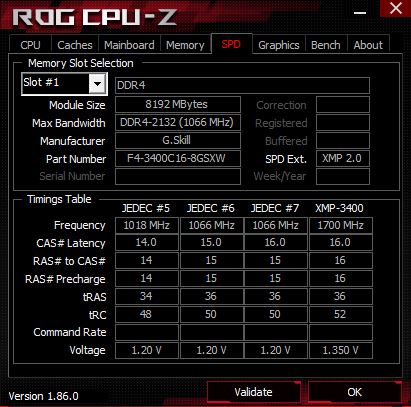Viewport: 411px width, 407px height.
Task: Click the Manufacturer G.Skill field
Action: [178, 140]
